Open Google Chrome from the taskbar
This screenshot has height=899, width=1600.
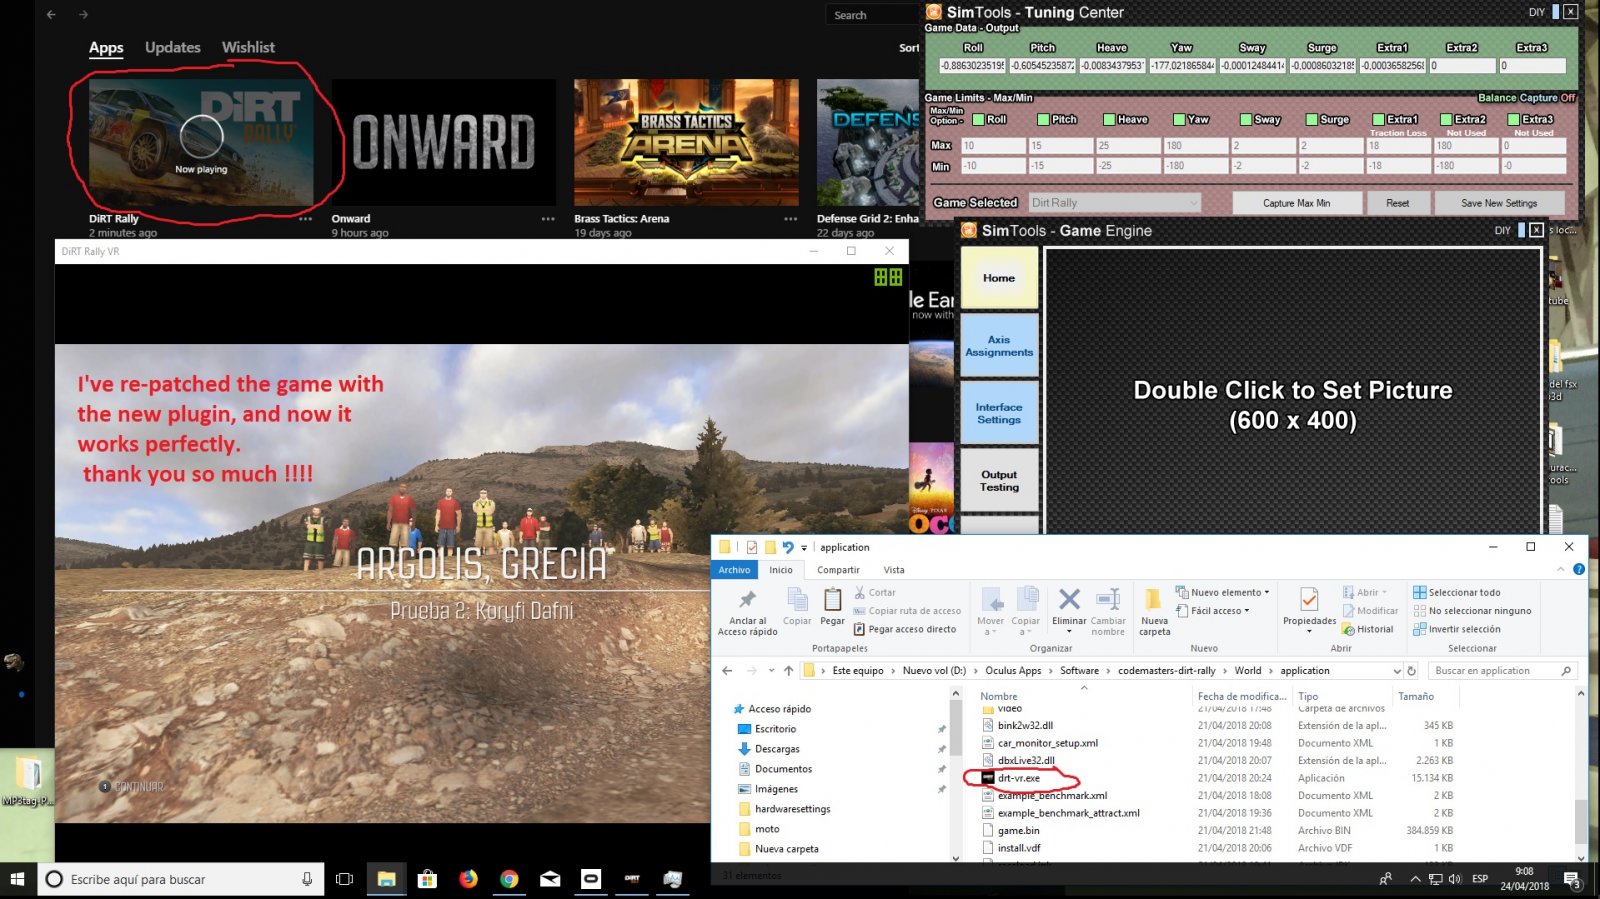(509, 879)
